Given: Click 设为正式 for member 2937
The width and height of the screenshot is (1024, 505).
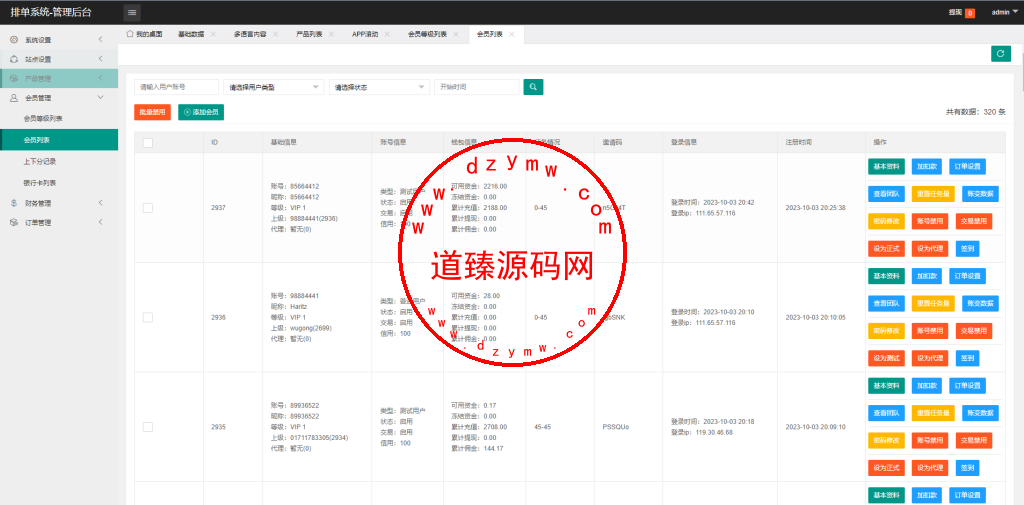Looking at the screenshot, I should pos(886,248).
